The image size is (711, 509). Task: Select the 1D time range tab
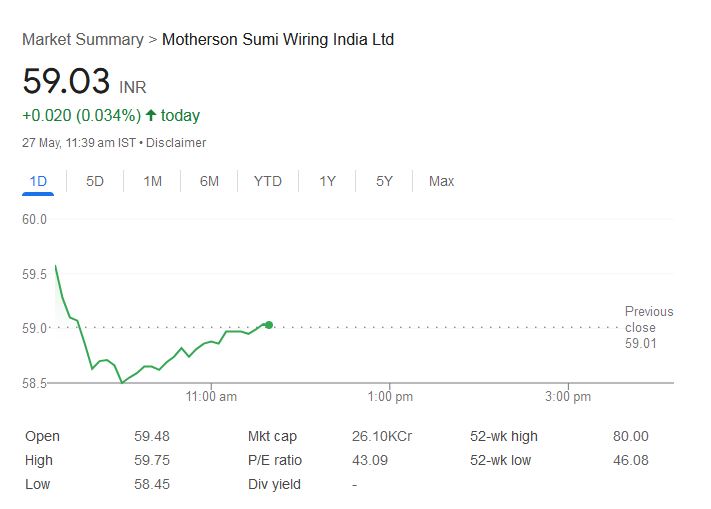38,181
